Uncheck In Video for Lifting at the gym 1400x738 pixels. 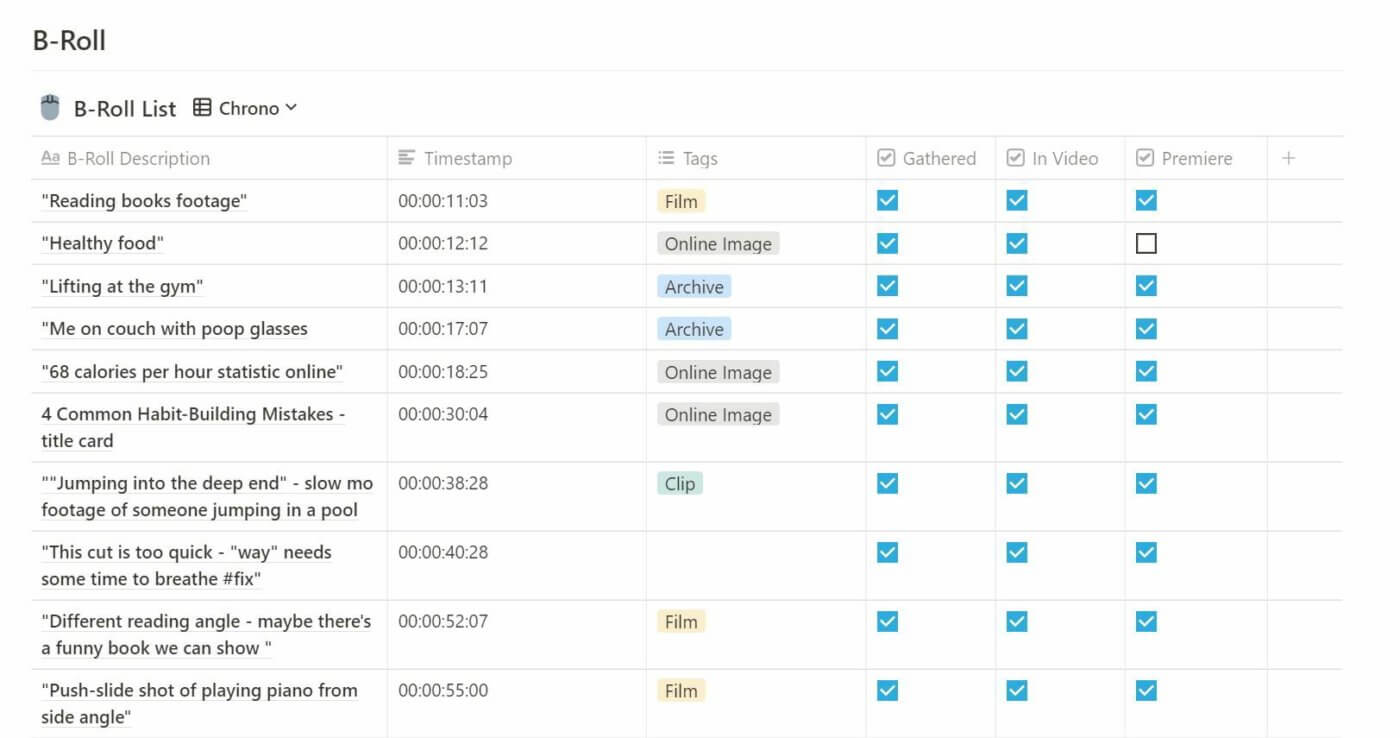click(1017, 286)
